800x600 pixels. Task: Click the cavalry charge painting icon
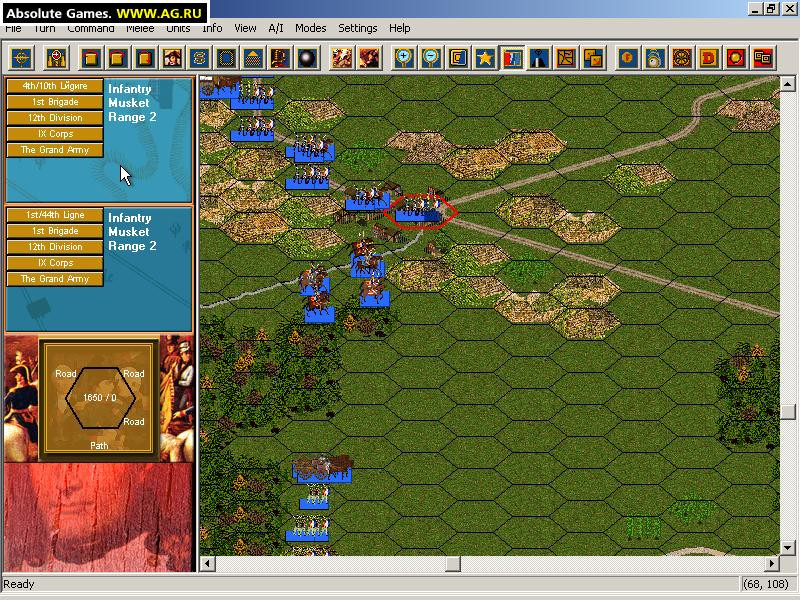tap(369, 58)
